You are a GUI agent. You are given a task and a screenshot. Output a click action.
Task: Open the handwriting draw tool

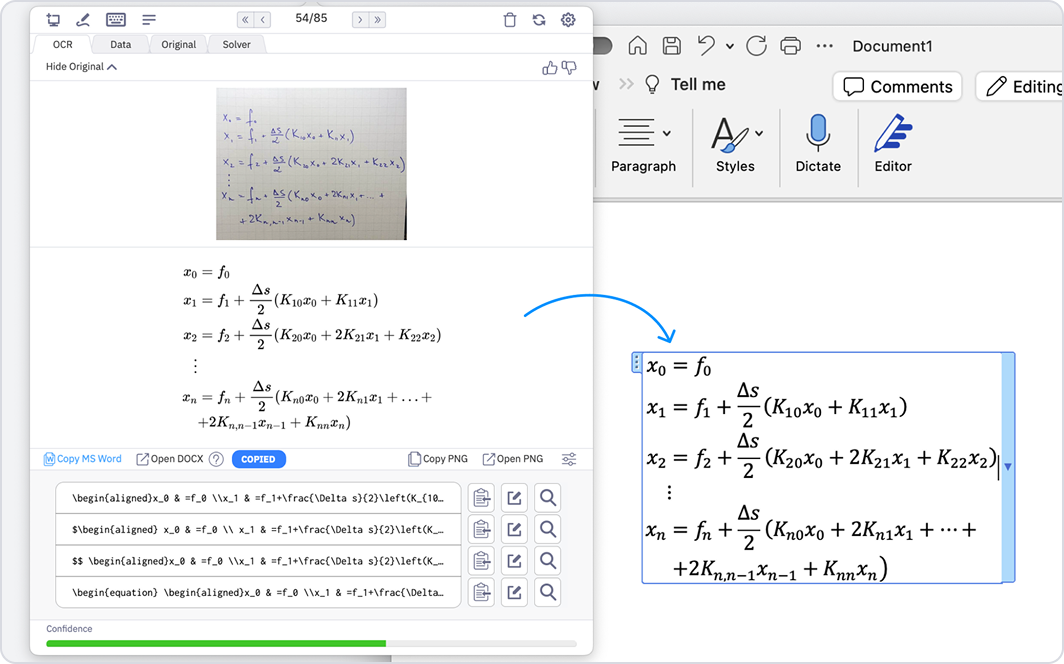click(x=83, y=20)
